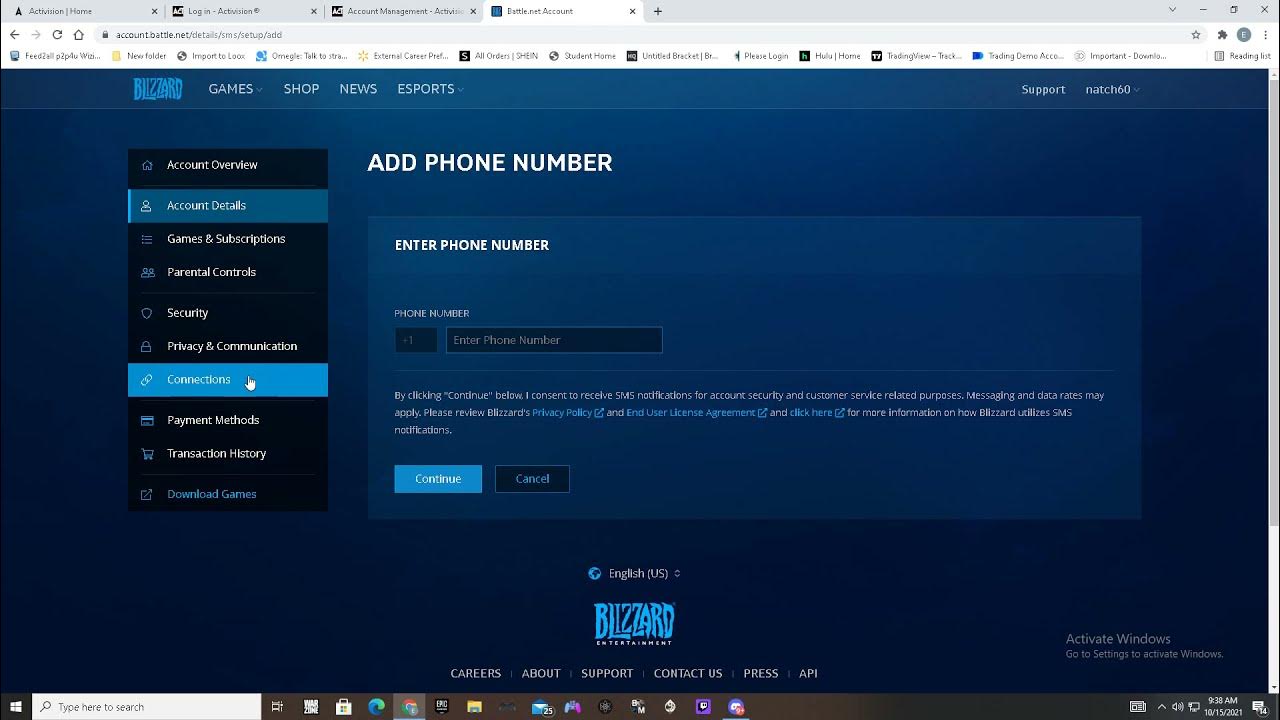
Task: Switch to the Activision | Home tab
Action: point(86,11)
